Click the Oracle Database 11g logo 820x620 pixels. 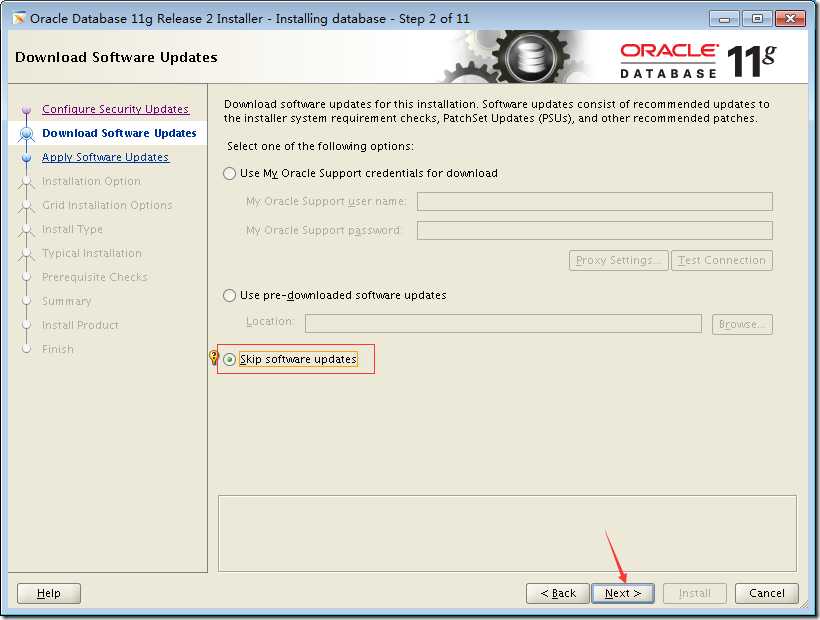click(698, 62)
